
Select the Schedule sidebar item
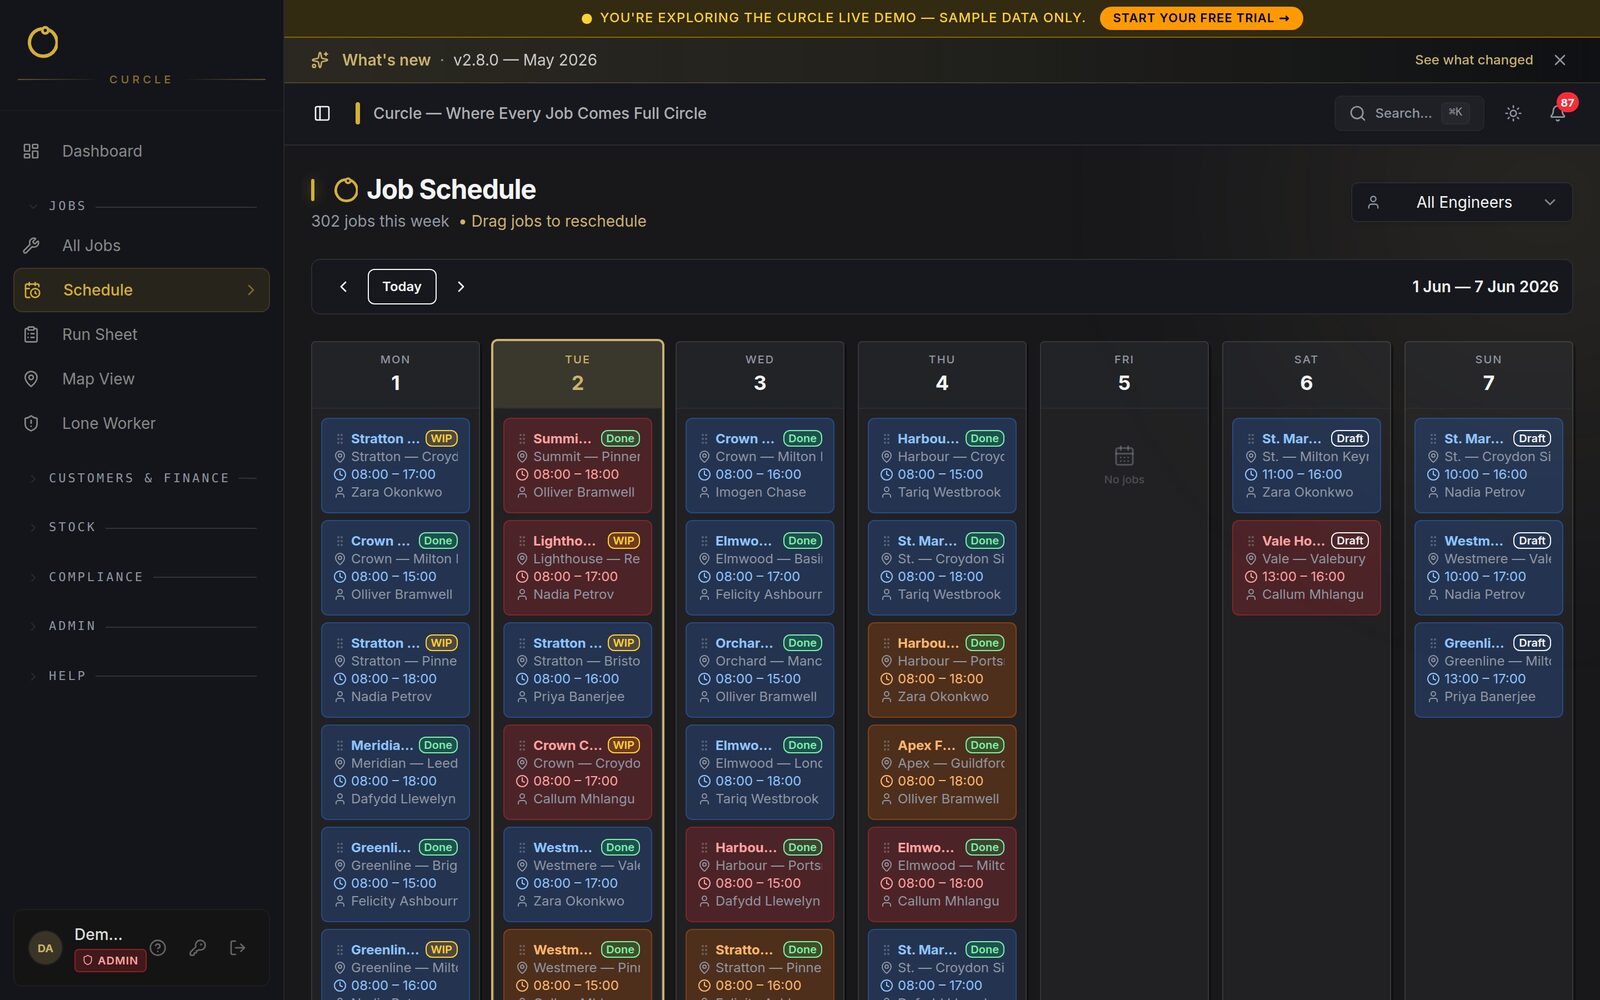tap(141, 290)
